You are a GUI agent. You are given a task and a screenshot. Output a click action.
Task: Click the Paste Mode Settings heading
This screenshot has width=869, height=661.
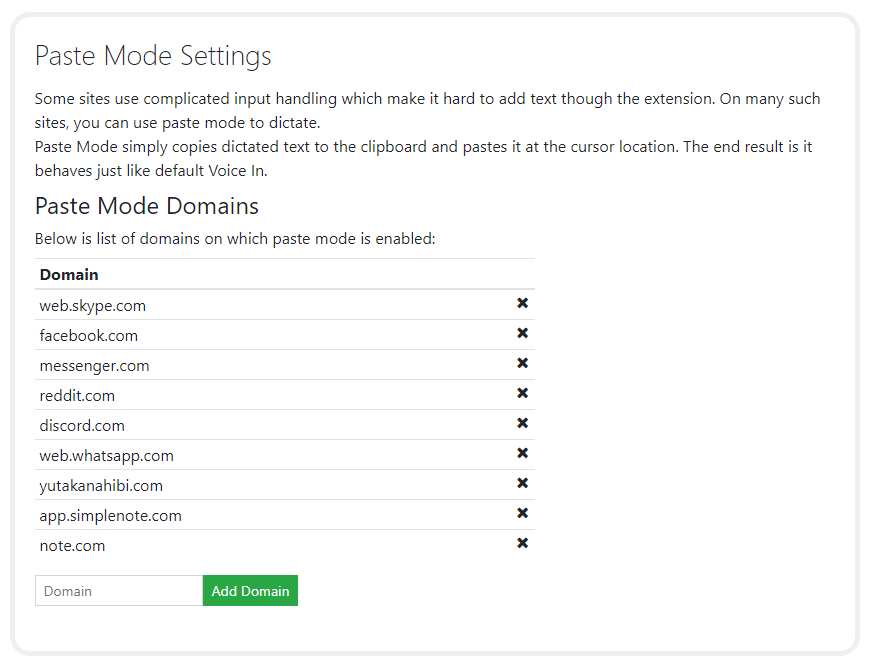tap(153, 56)
